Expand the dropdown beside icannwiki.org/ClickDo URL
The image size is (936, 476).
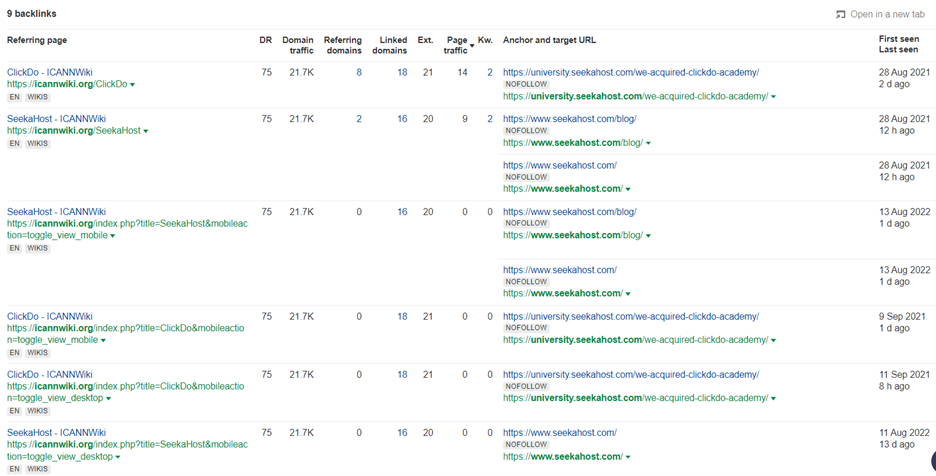pos(133,85)
